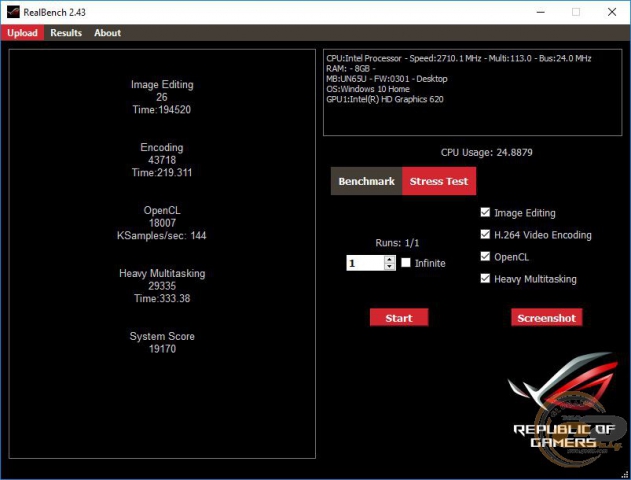
Task: Uncheck the Heavy Multitasking option
Action: click(x=485, y=279)
